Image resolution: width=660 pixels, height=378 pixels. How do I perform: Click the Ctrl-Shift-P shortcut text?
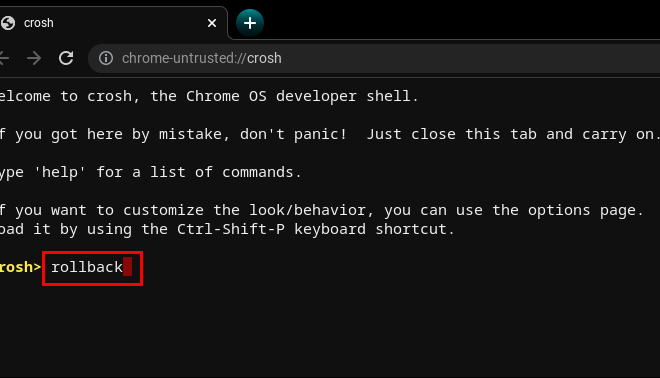[231, 229]
